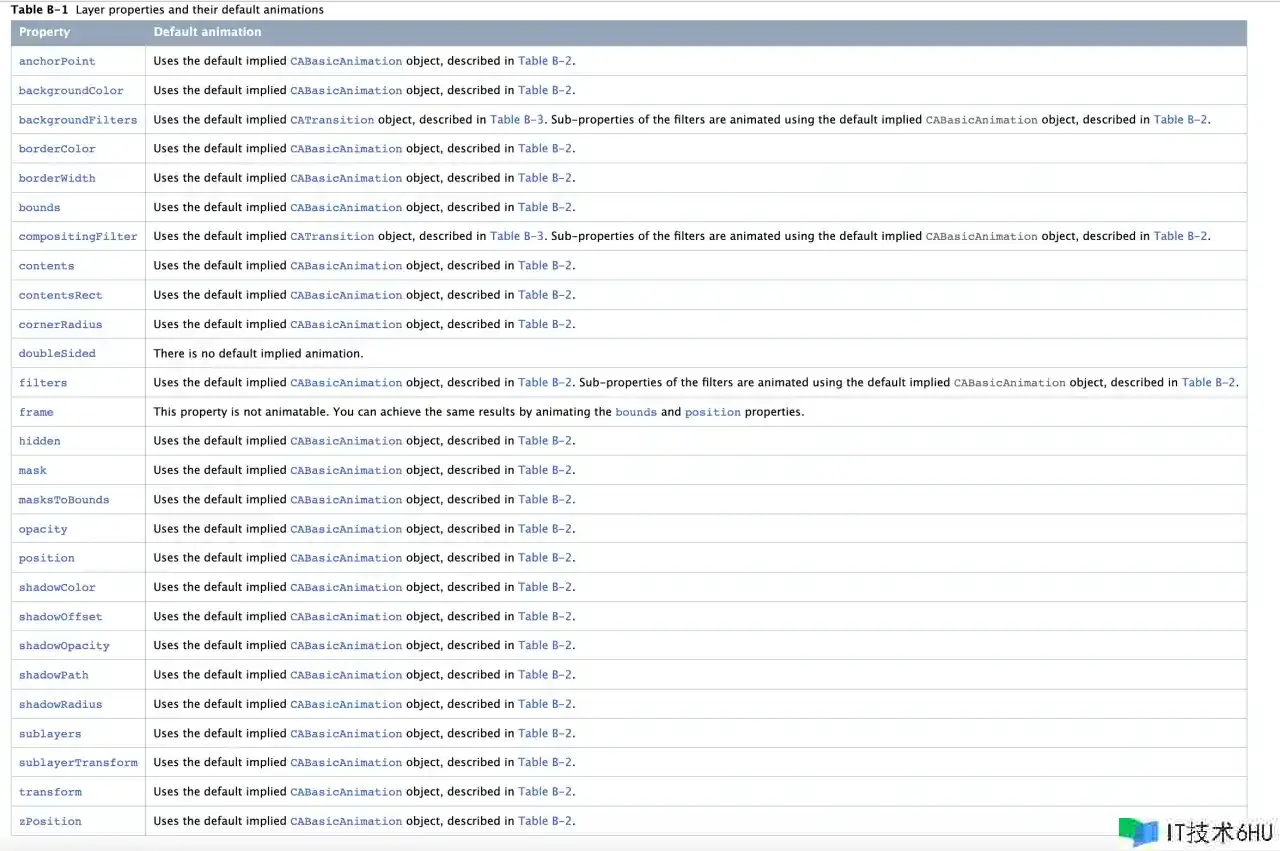Click the Default animation column header
Screen dimensions: 1280x851
tap(207, 32)
